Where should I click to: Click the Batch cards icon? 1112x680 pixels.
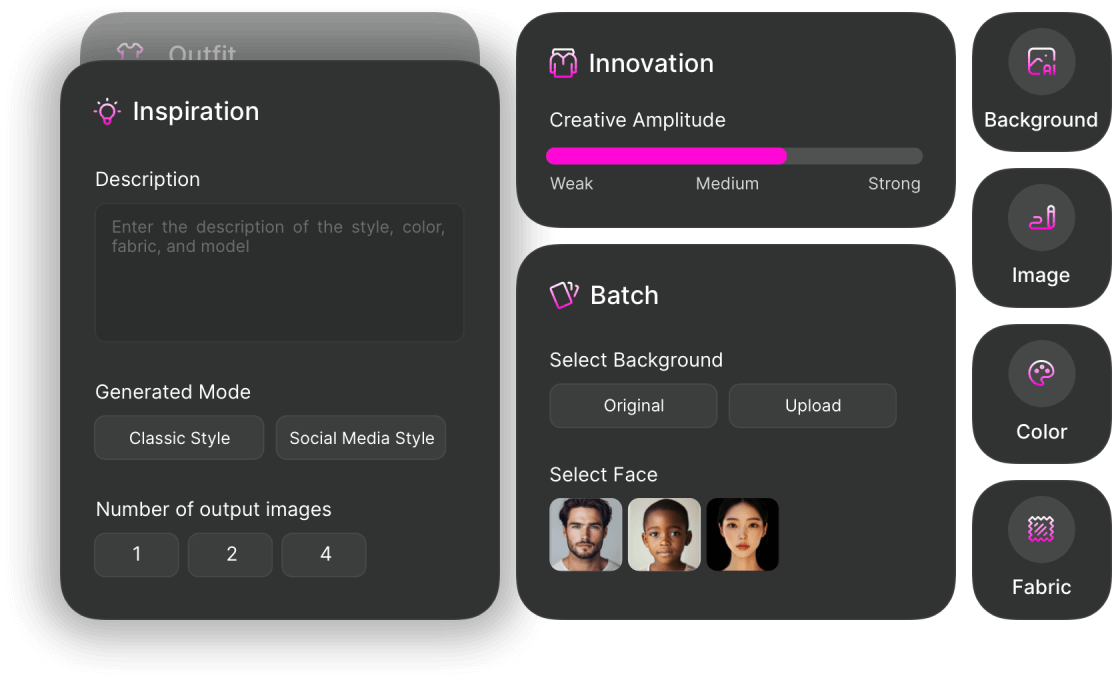pos(564,295)
